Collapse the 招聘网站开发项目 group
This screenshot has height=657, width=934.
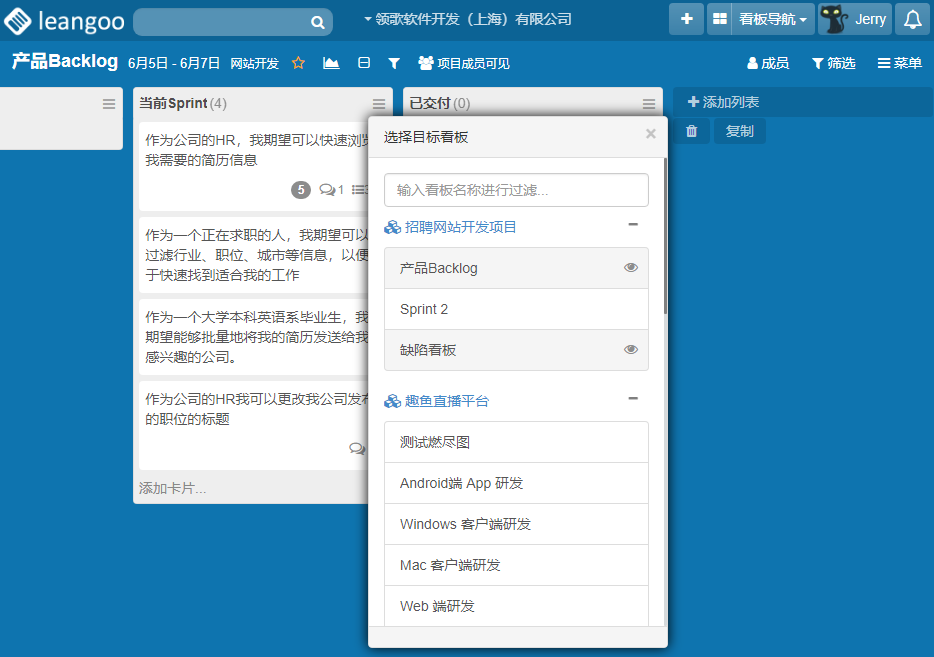pyautogui.click(x=632, y=225)
